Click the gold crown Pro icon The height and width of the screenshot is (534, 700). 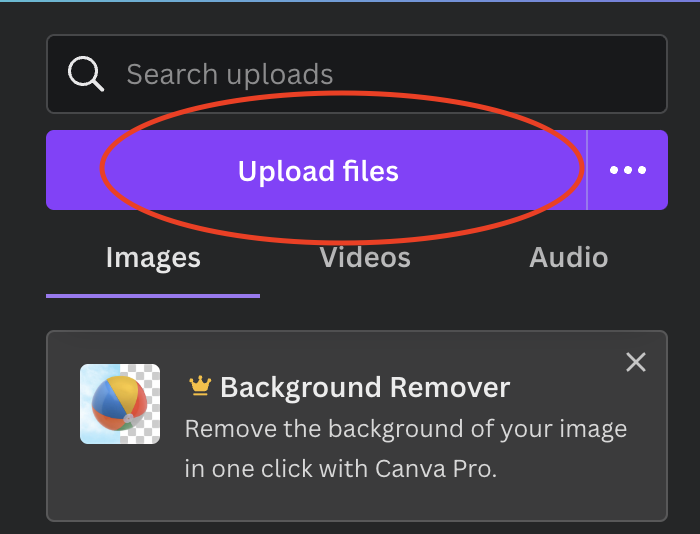click(201, 386)
